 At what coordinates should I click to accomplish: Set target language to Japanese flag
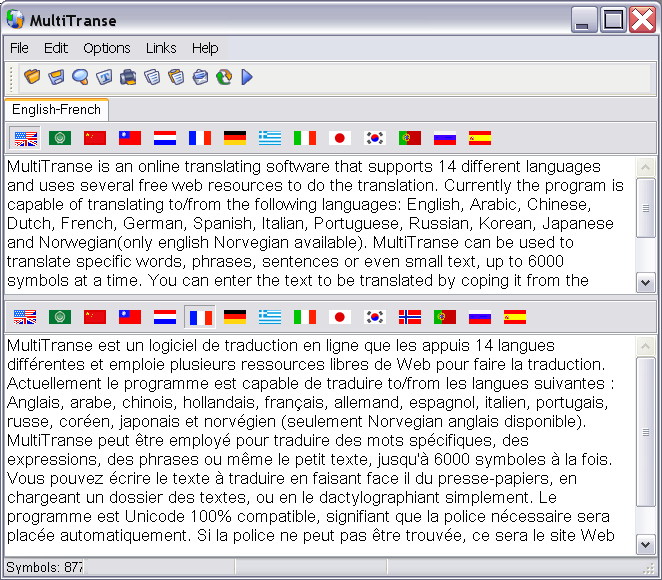(340, 317)
